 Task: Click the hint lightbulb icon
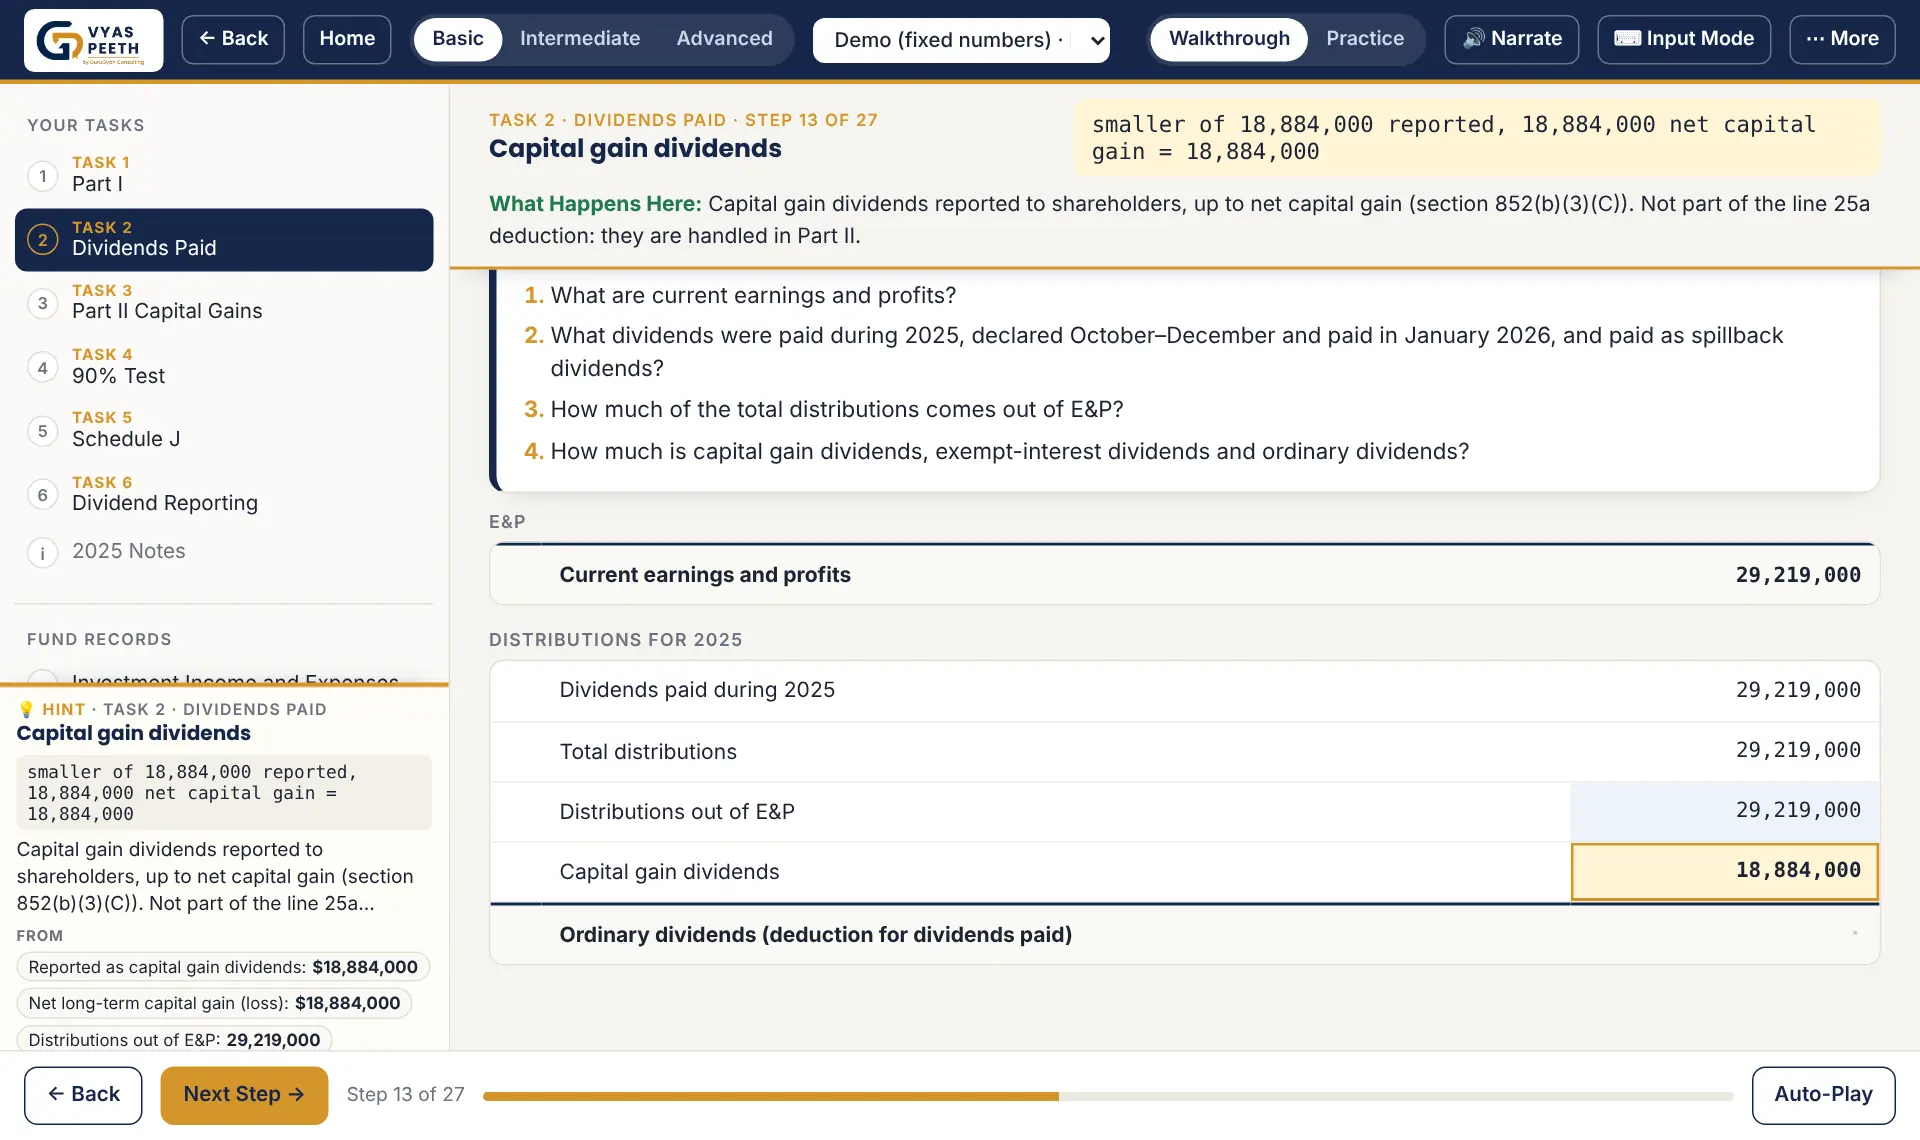click(x=26, y=709)
